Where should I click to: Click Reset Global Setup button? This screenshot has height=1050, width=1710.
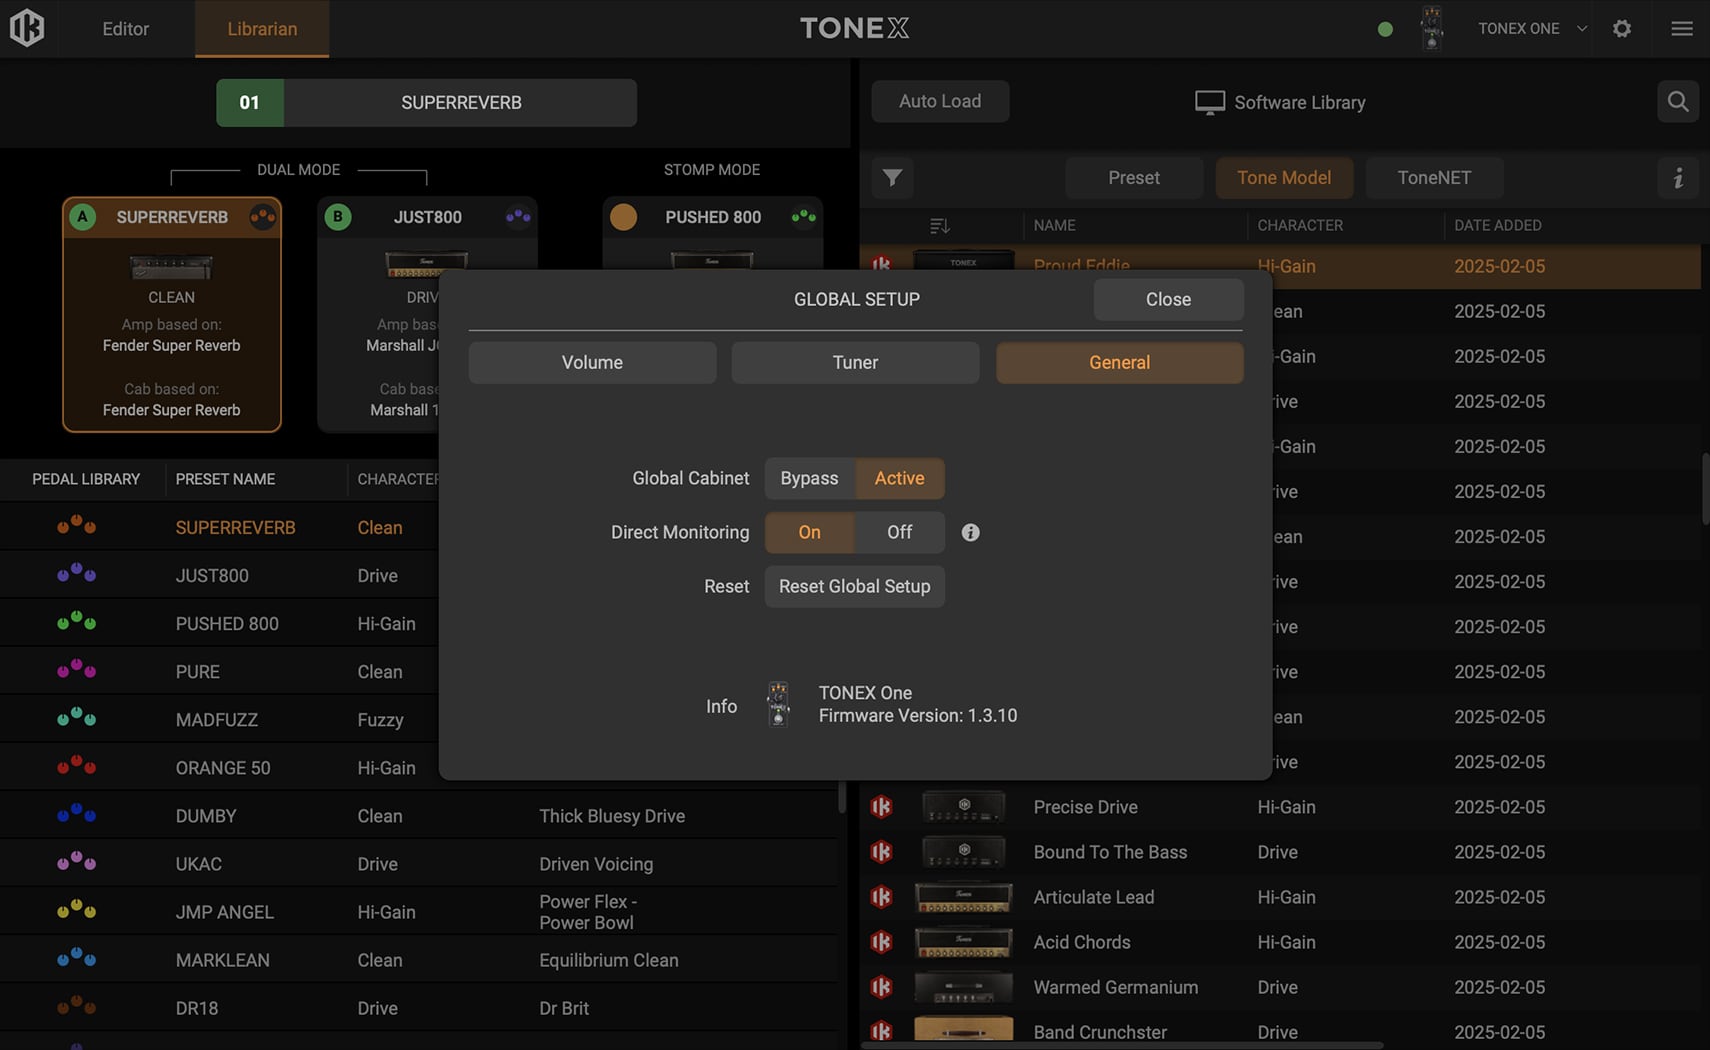tap(854, 587)
